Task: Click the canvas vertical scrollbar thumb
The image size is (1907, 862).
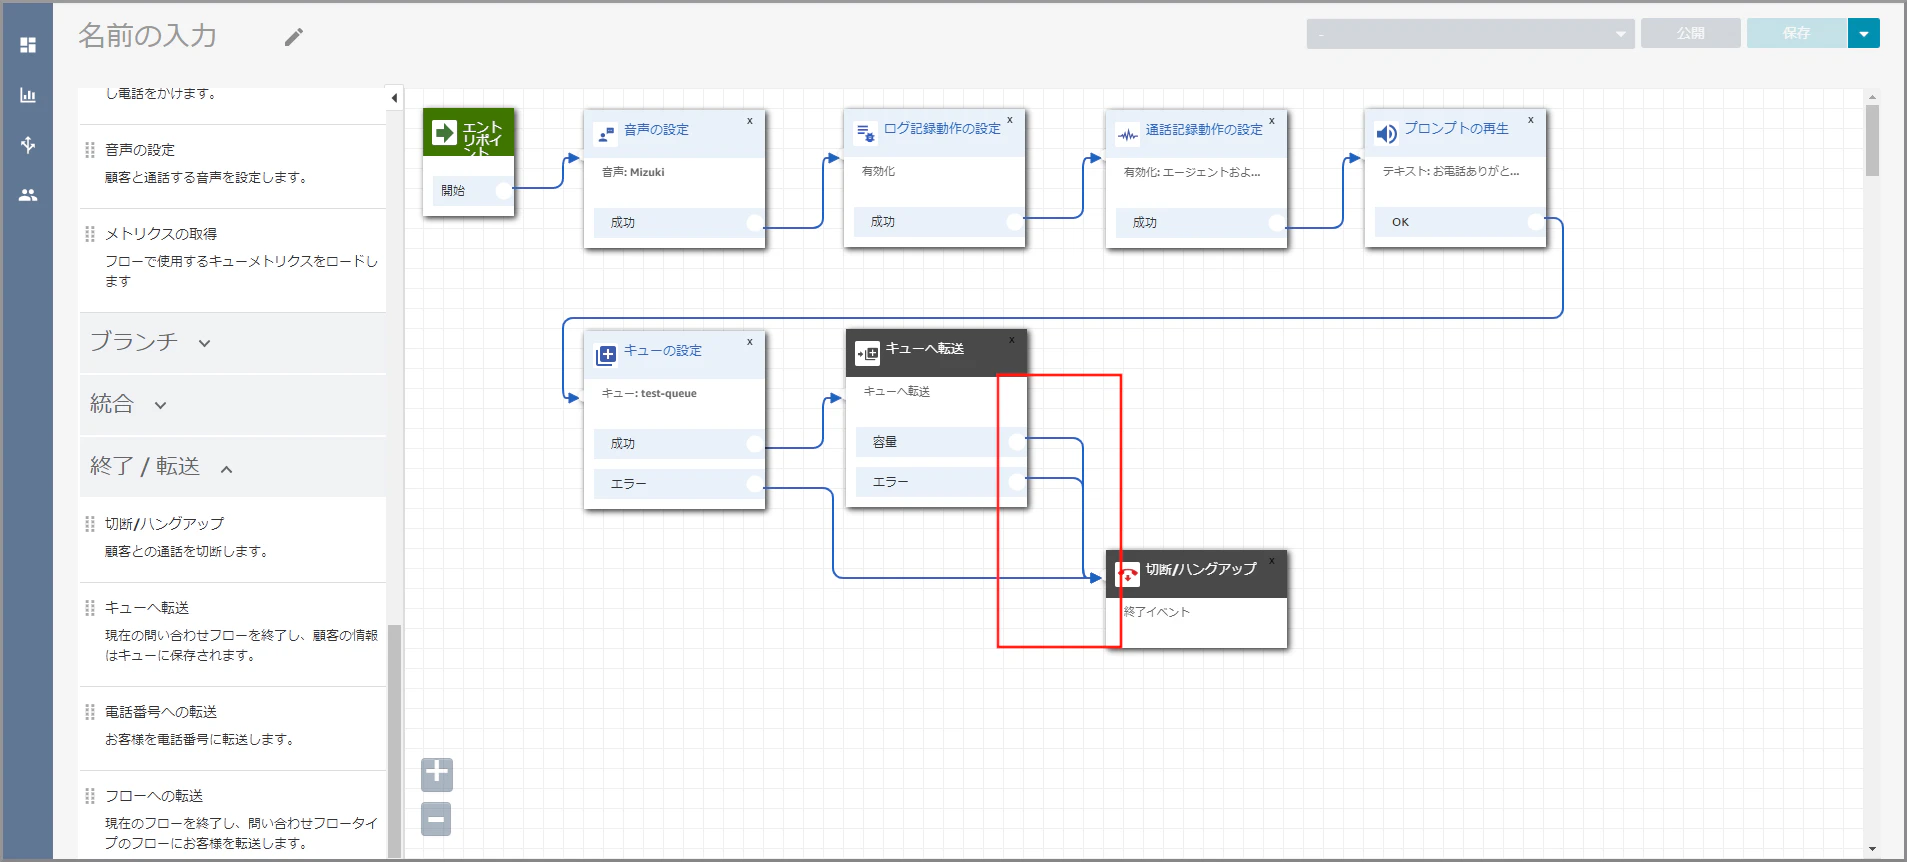Action: coord(1872,140)
